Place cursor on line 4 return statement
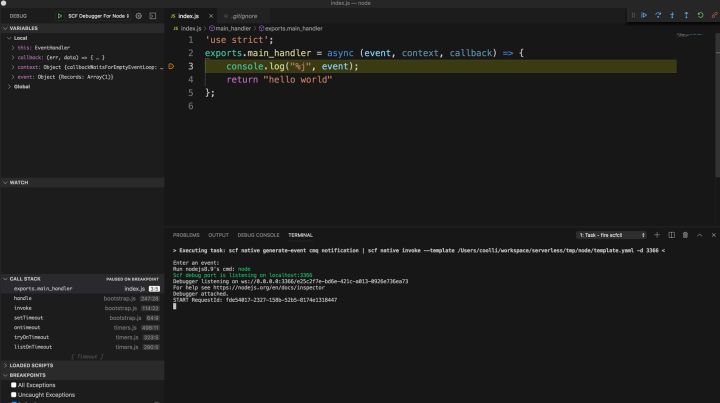The height and width of the screenshot is (403, 720). pyautogui.click(x=279, y=79)
